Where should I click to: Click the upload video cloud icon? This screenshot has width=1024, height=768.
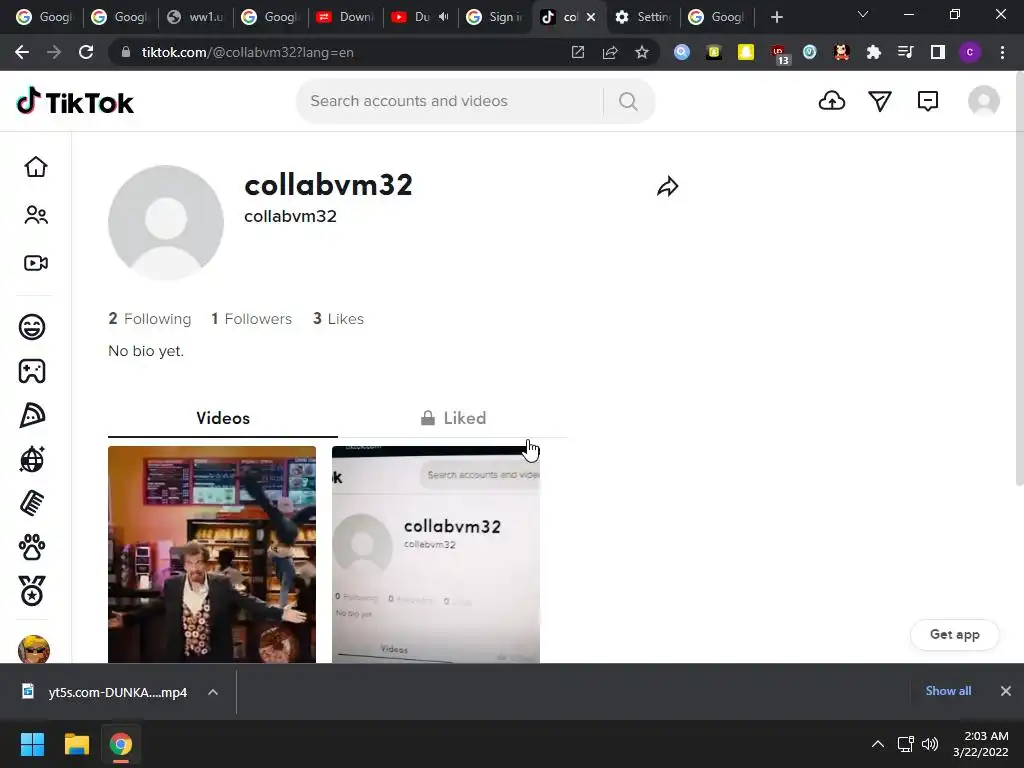pyautogui.click(x=831, y=101)
